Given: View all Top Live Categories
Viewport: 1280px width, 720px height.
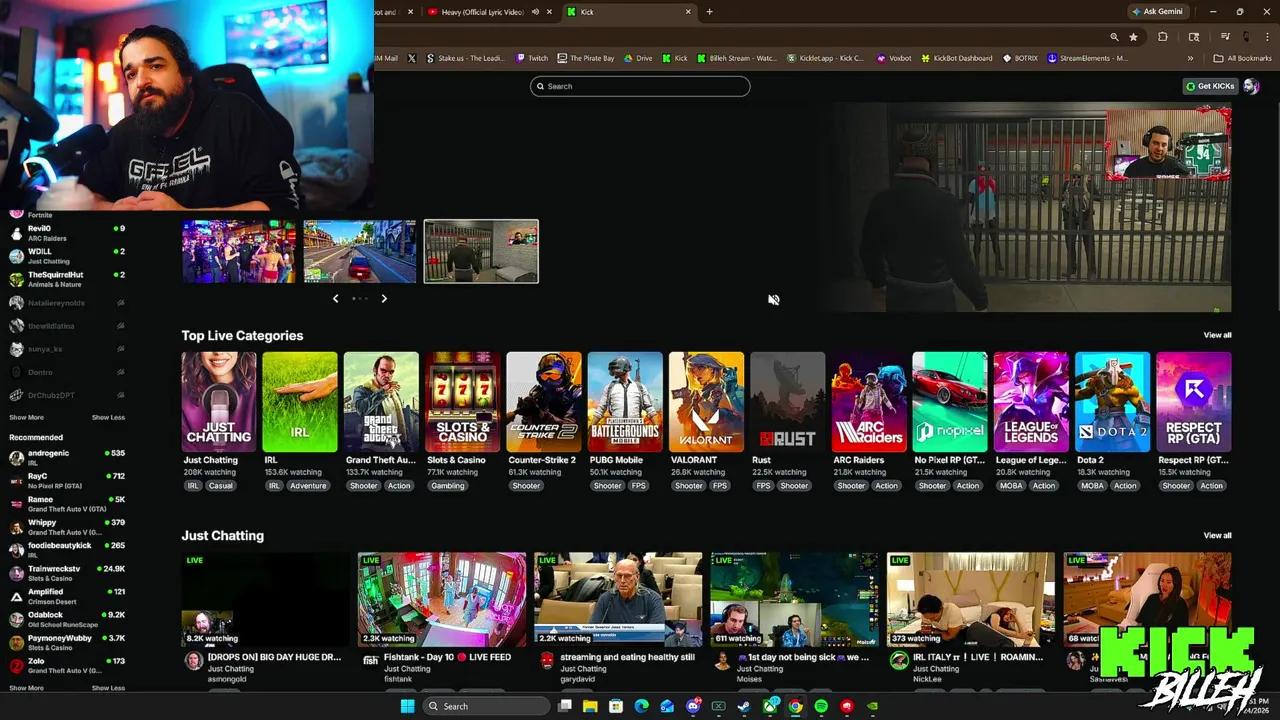Looking at the screenshot, I should pyautogui.click(x=1217, y=335).
